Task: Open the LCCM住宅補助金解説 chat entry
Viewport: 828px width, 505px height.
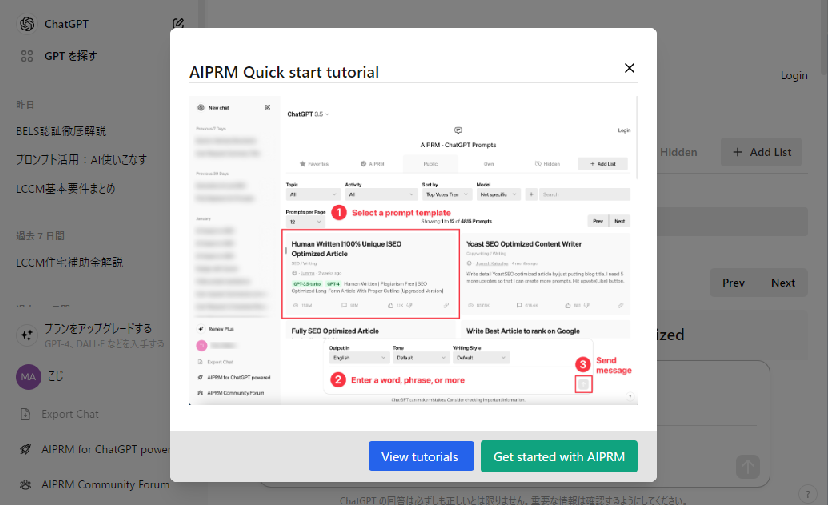Action: pyautogui.click(x=69, y=262)
